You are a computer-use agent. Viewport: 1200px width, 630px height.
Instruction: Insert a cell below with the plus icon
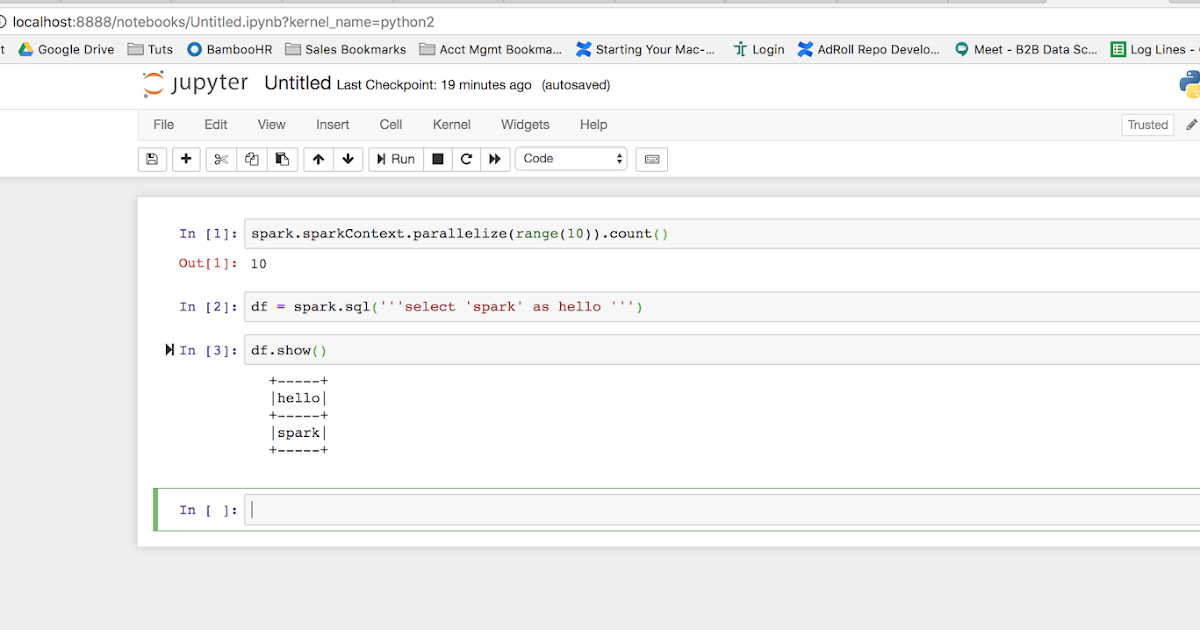[186, 159]
